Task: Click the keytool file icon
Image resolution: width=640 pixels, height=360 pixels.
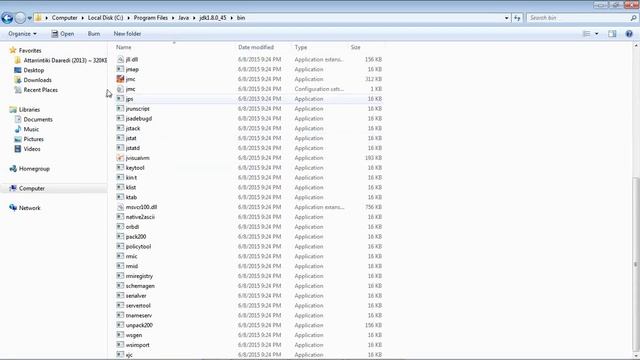Action: tap(120, 168)
